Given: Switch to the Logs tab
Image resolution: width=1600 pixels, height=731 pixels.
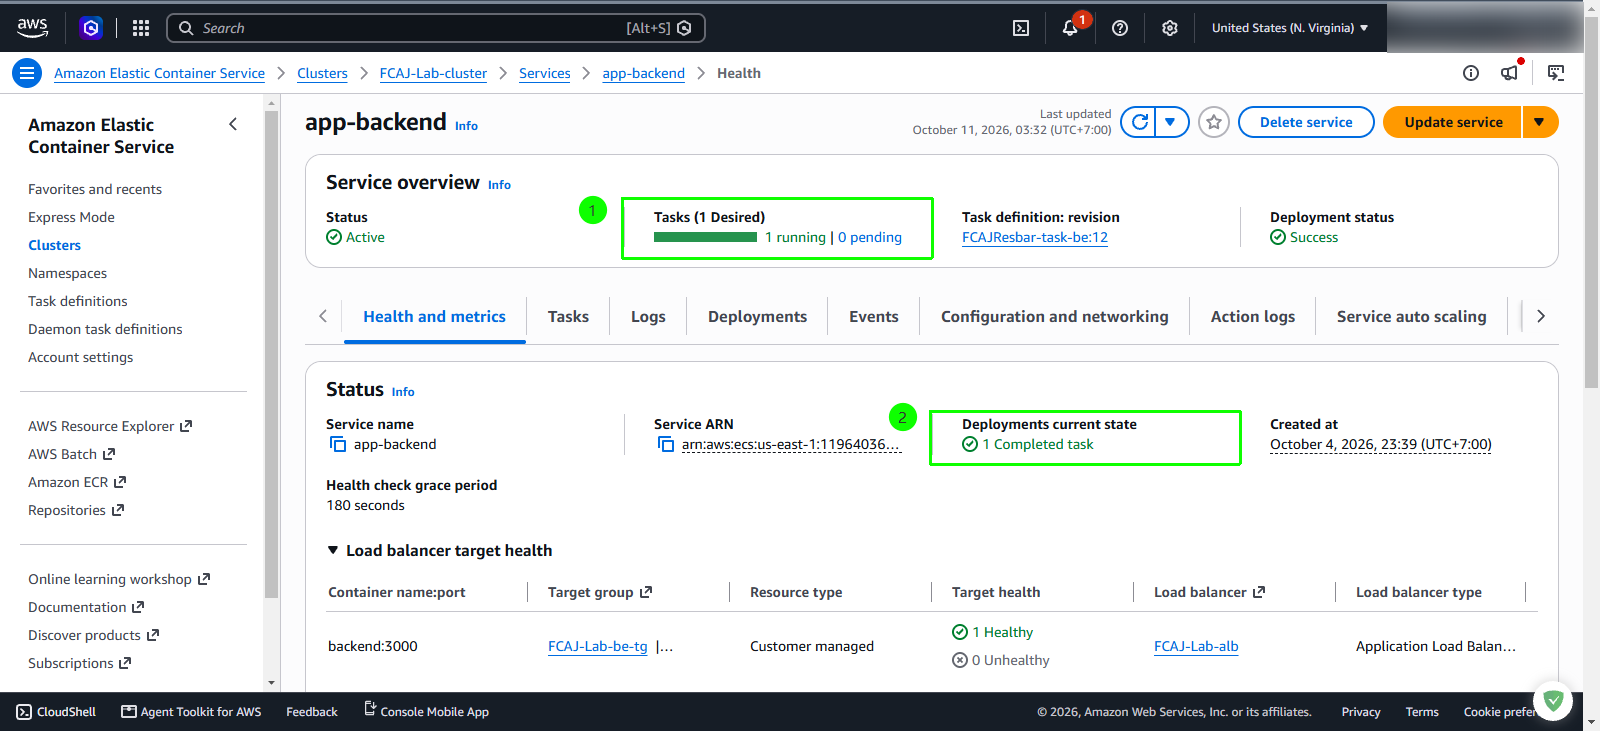Looking at the screenshot, I should point(648,316).
